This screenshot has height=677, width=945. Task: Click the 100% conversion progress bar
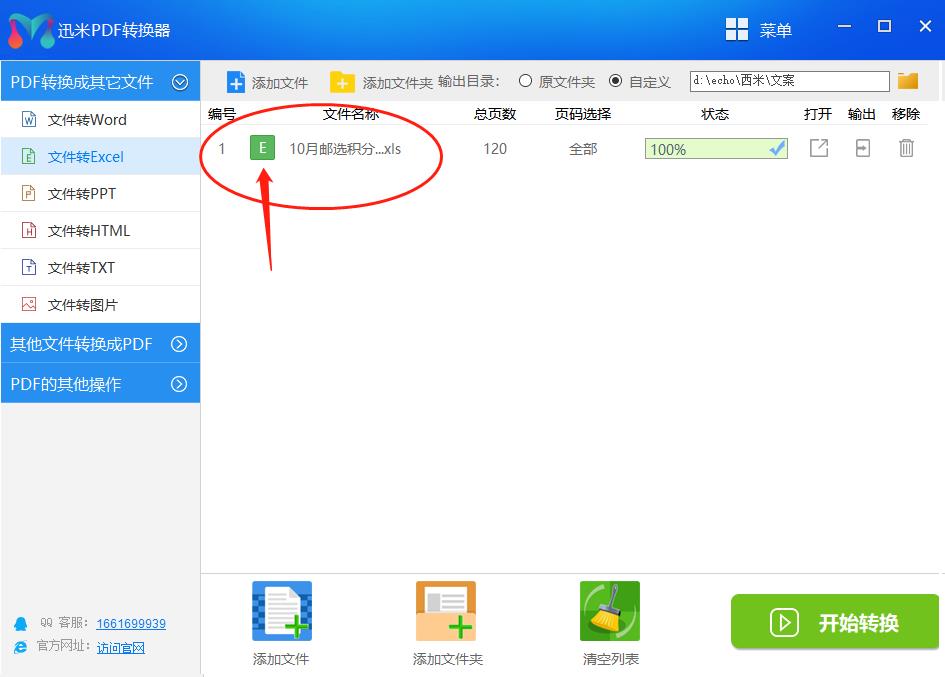pos(716,149)
